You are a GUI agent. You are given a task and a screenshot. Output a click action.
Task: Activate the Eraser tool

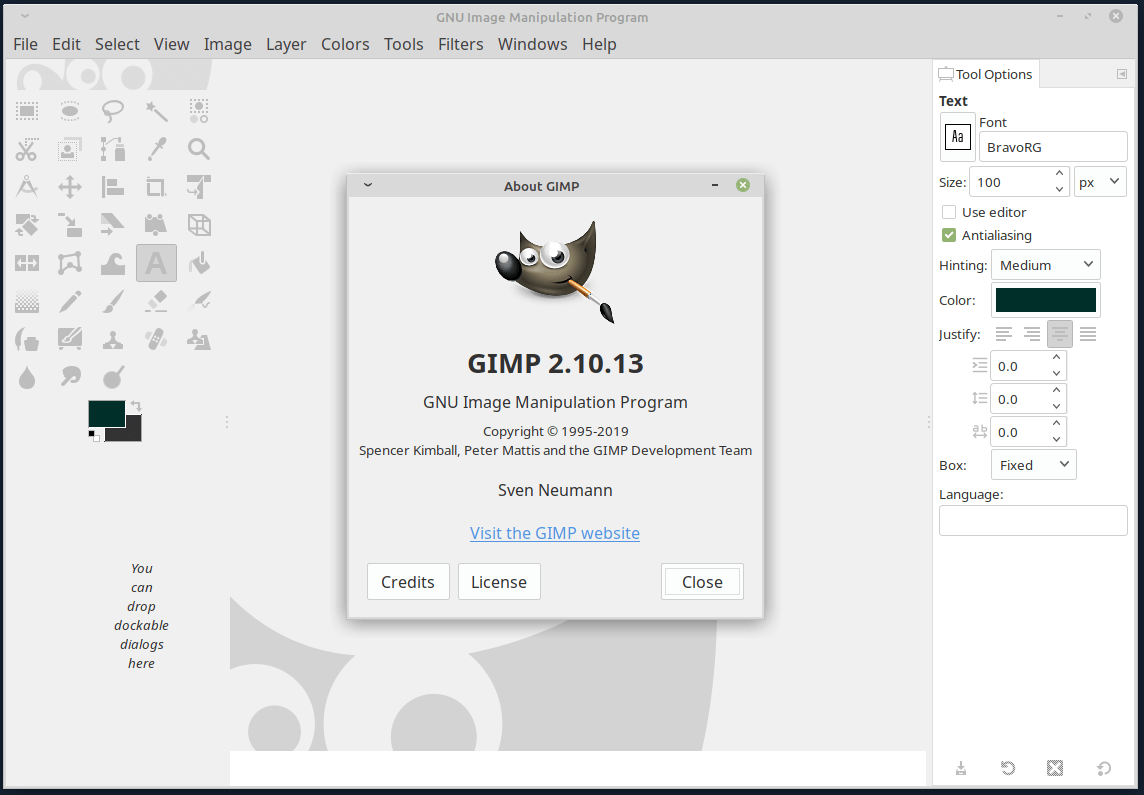(156, 300)
